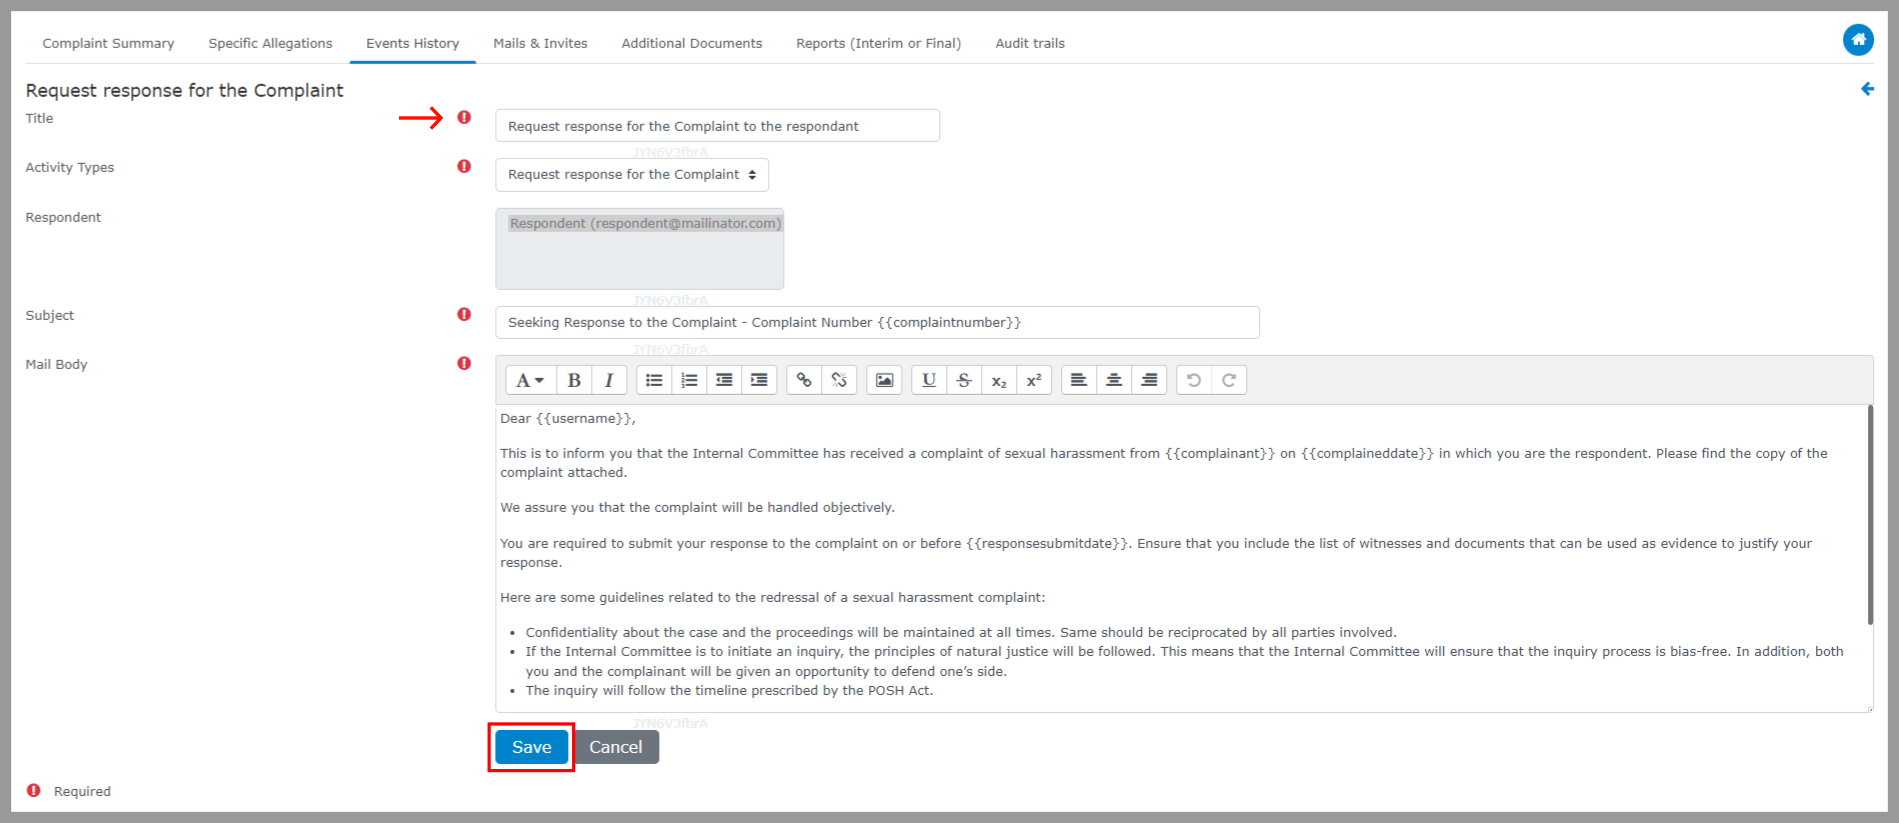The width and height of the screenshot is (1899, 823).
Task: Click the blue back arrow icon
Action: (1867, 89)
